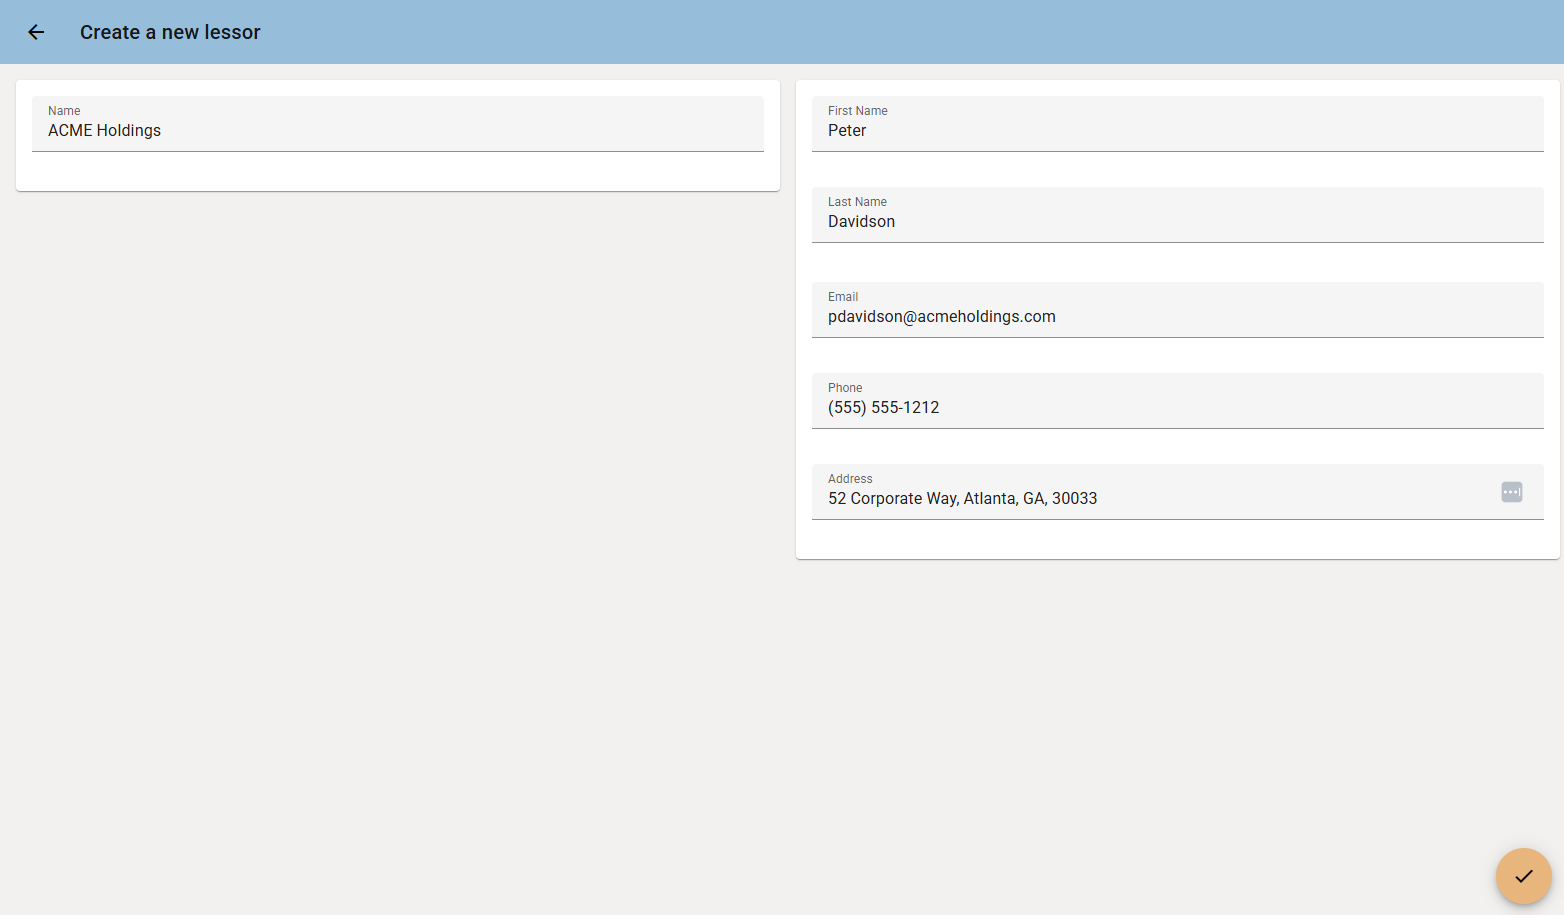Click the '52 Corporate Way' address text
Viewport: 1564px width, 915px height.
point(892,499)
